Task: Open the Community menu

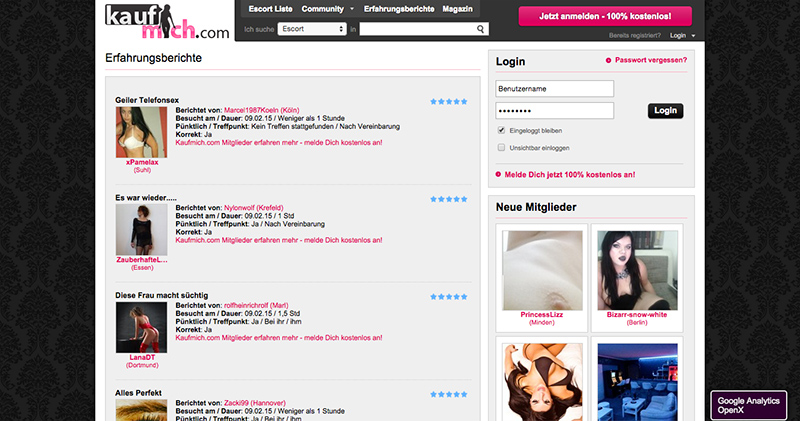Action: click(x=322, y=9)
